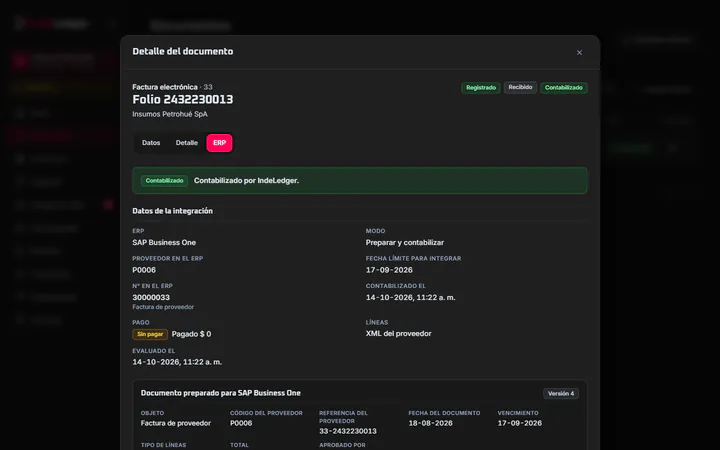Click the Objeto value 'Factura de proveedor'

pyautogui.click(x=175, y=423)
